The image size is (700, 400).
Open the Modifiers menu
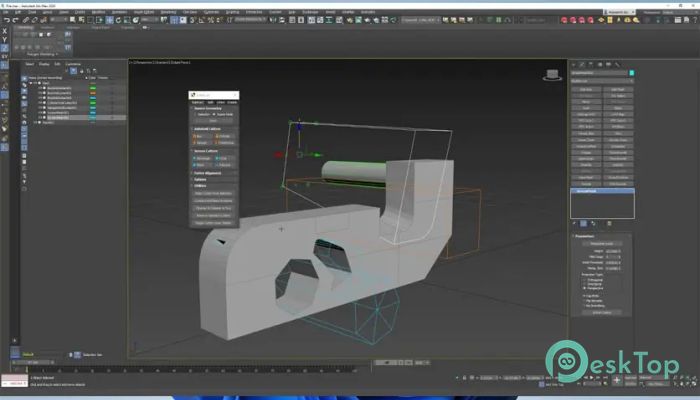98,12
